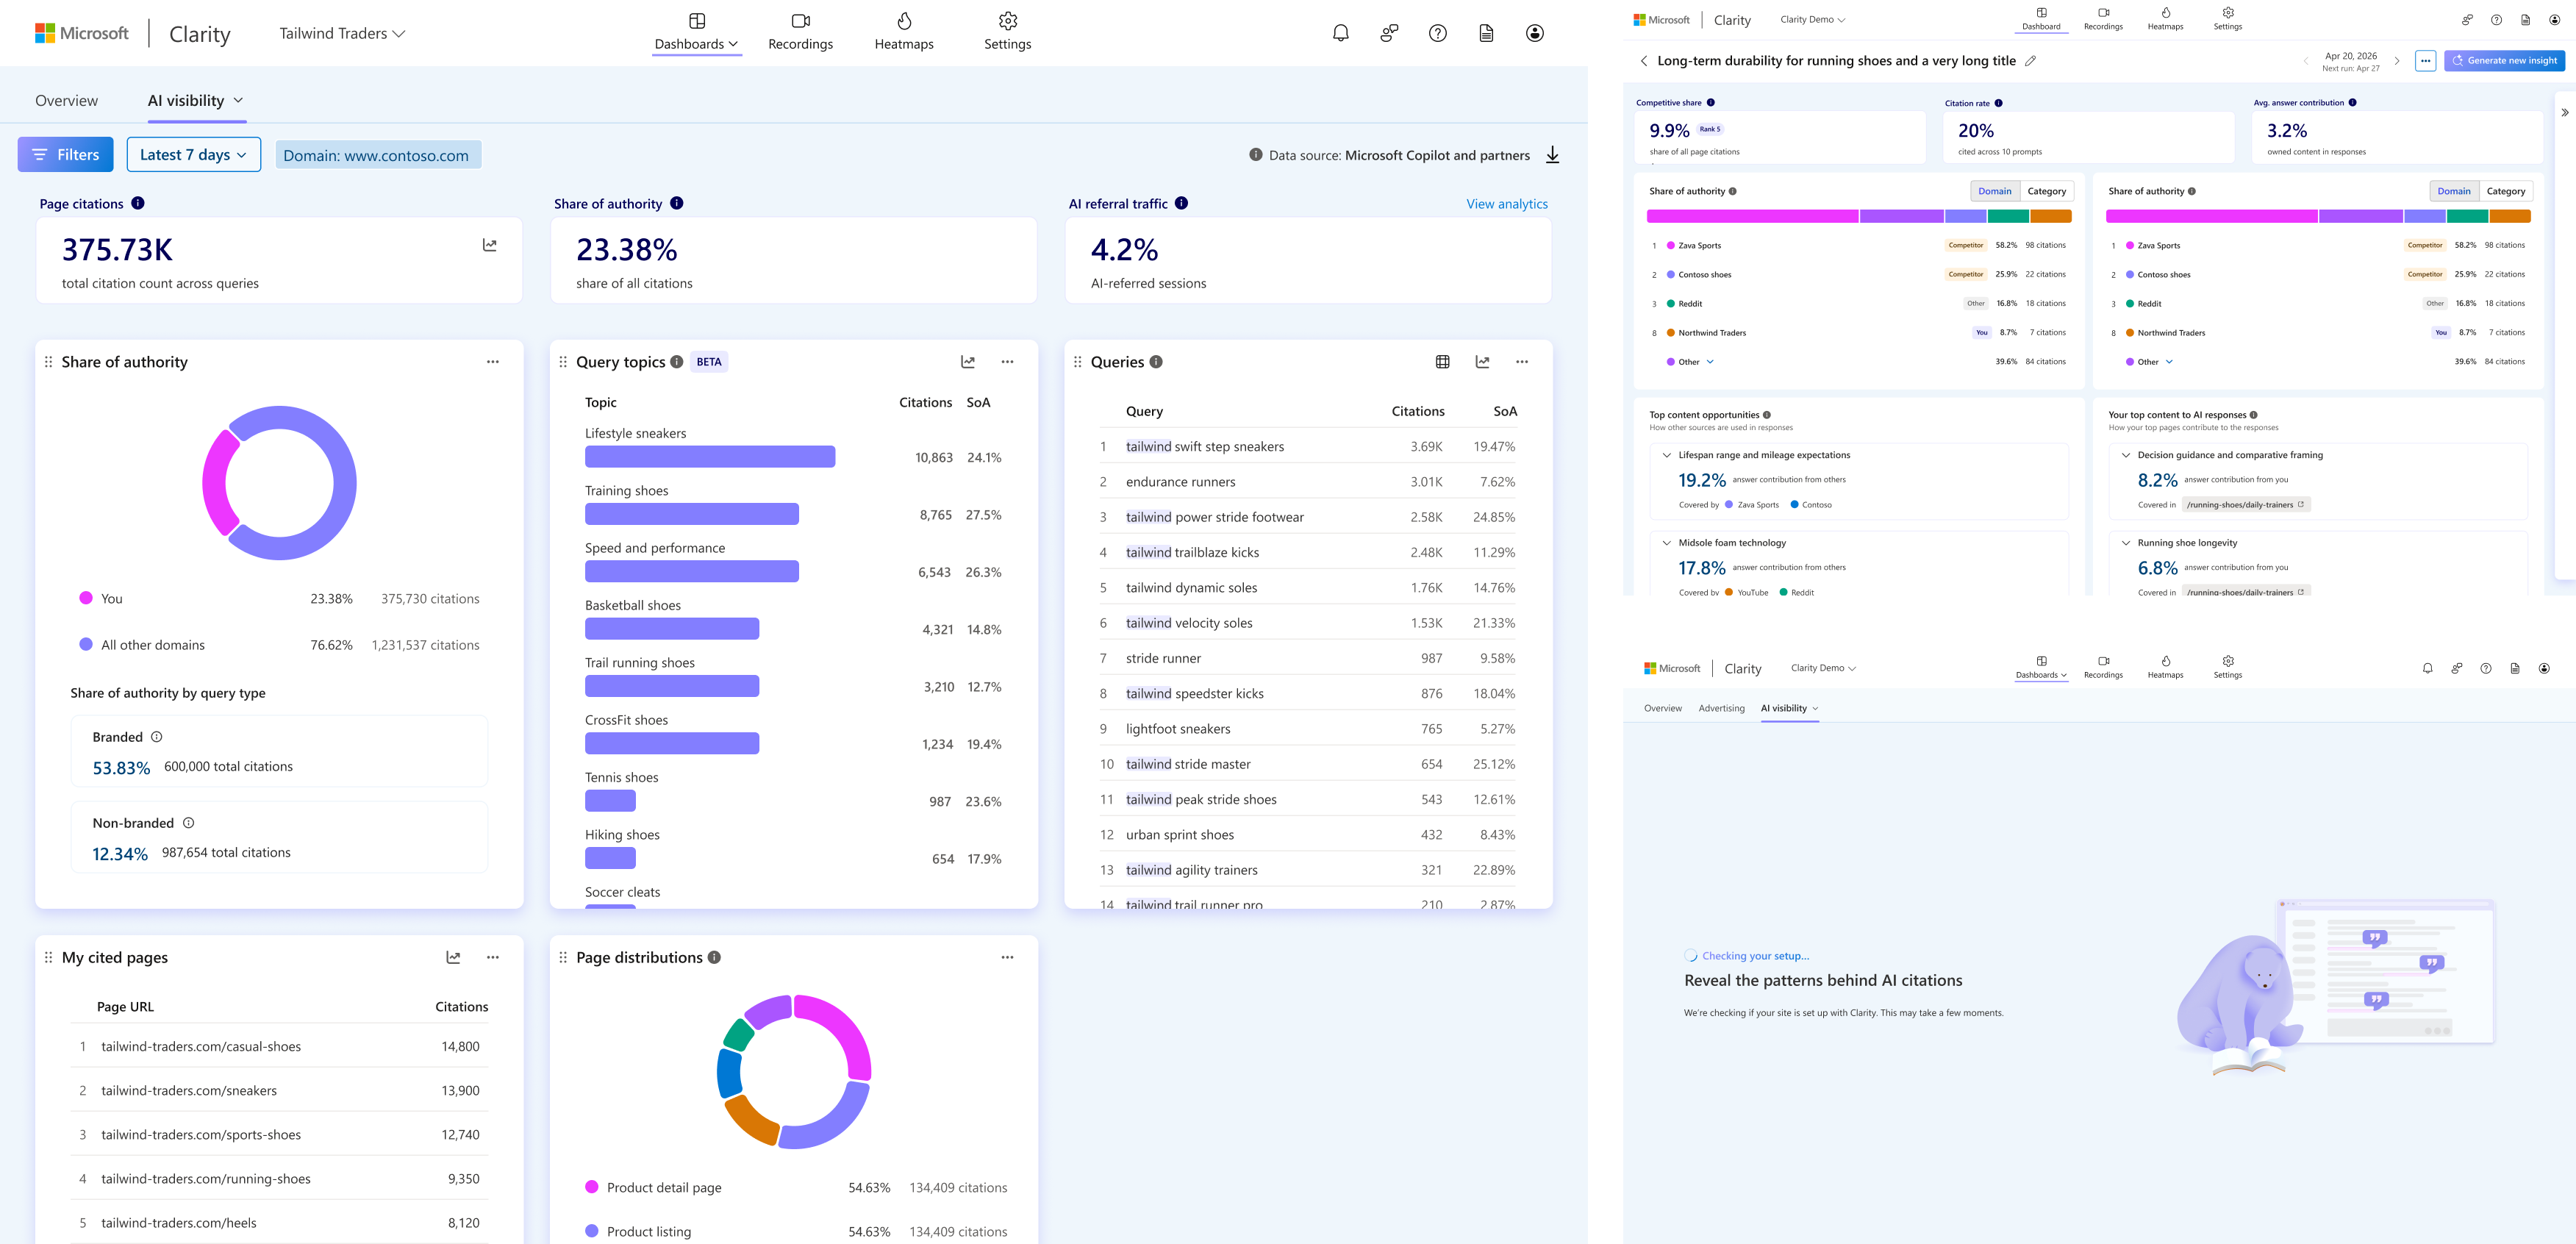
Task: Select query row endurance runners
Action: tap(1307, 482)
